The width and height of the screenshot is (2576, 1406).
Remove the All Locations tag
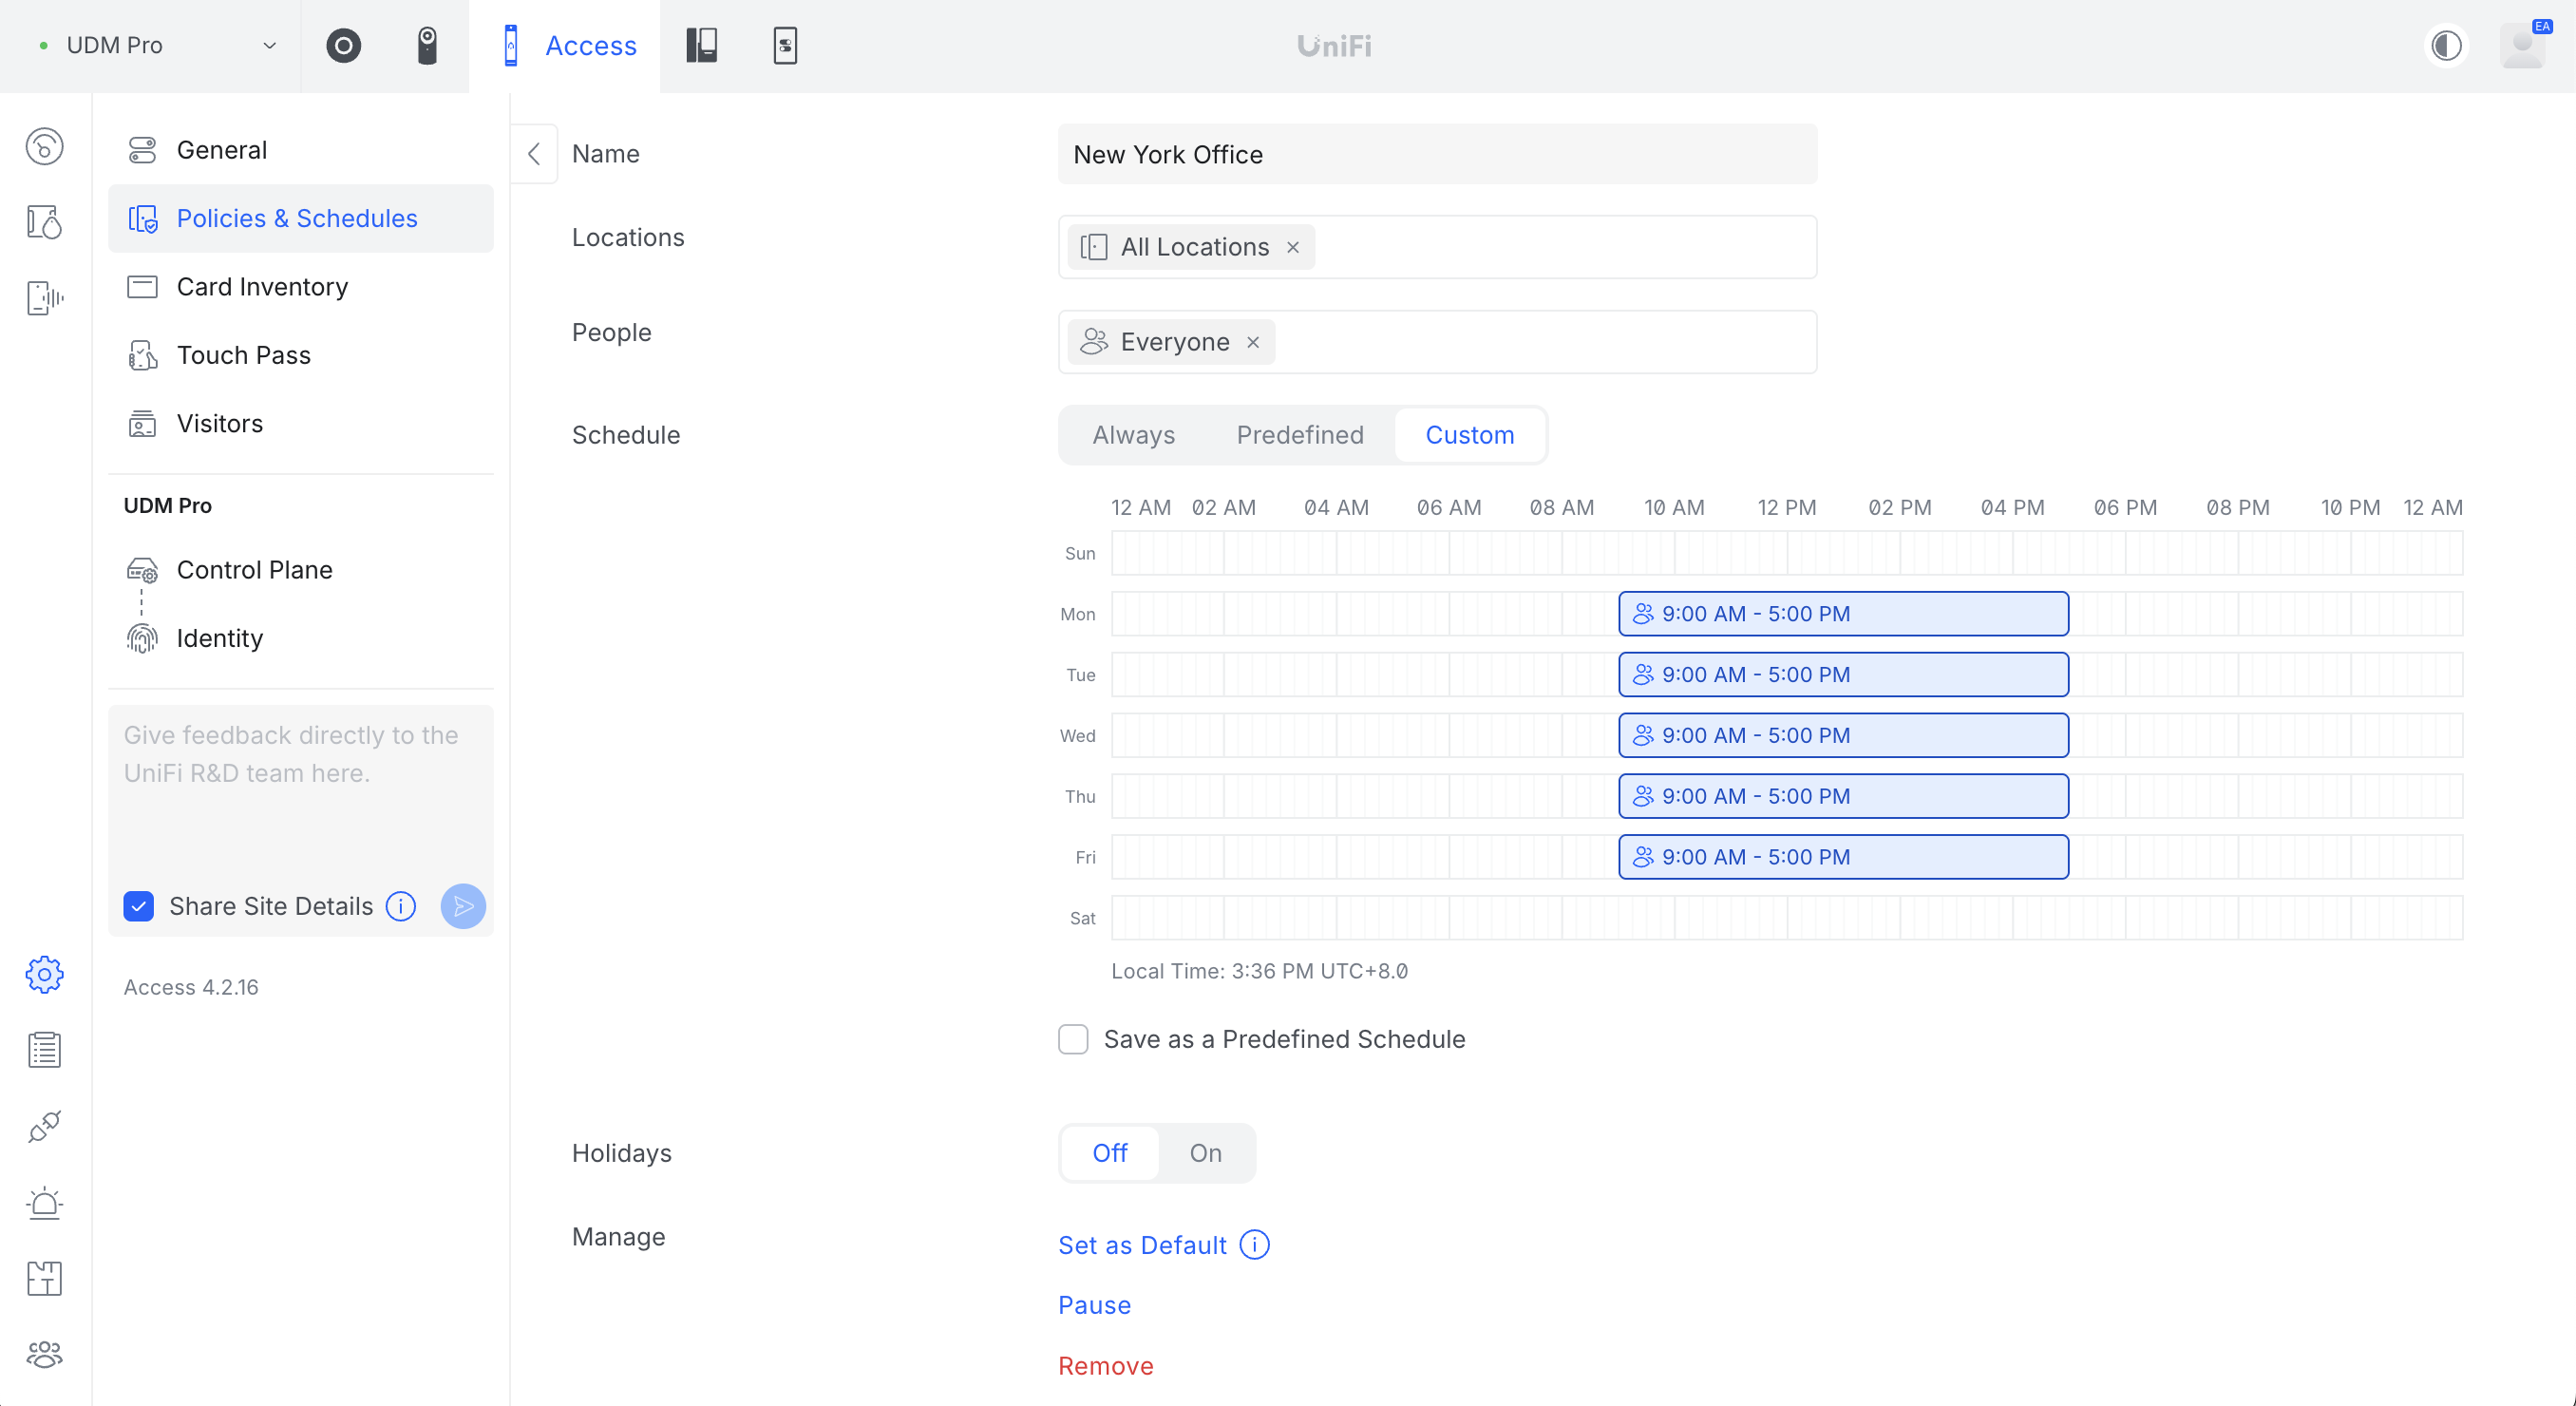(x=1293, y=247)
